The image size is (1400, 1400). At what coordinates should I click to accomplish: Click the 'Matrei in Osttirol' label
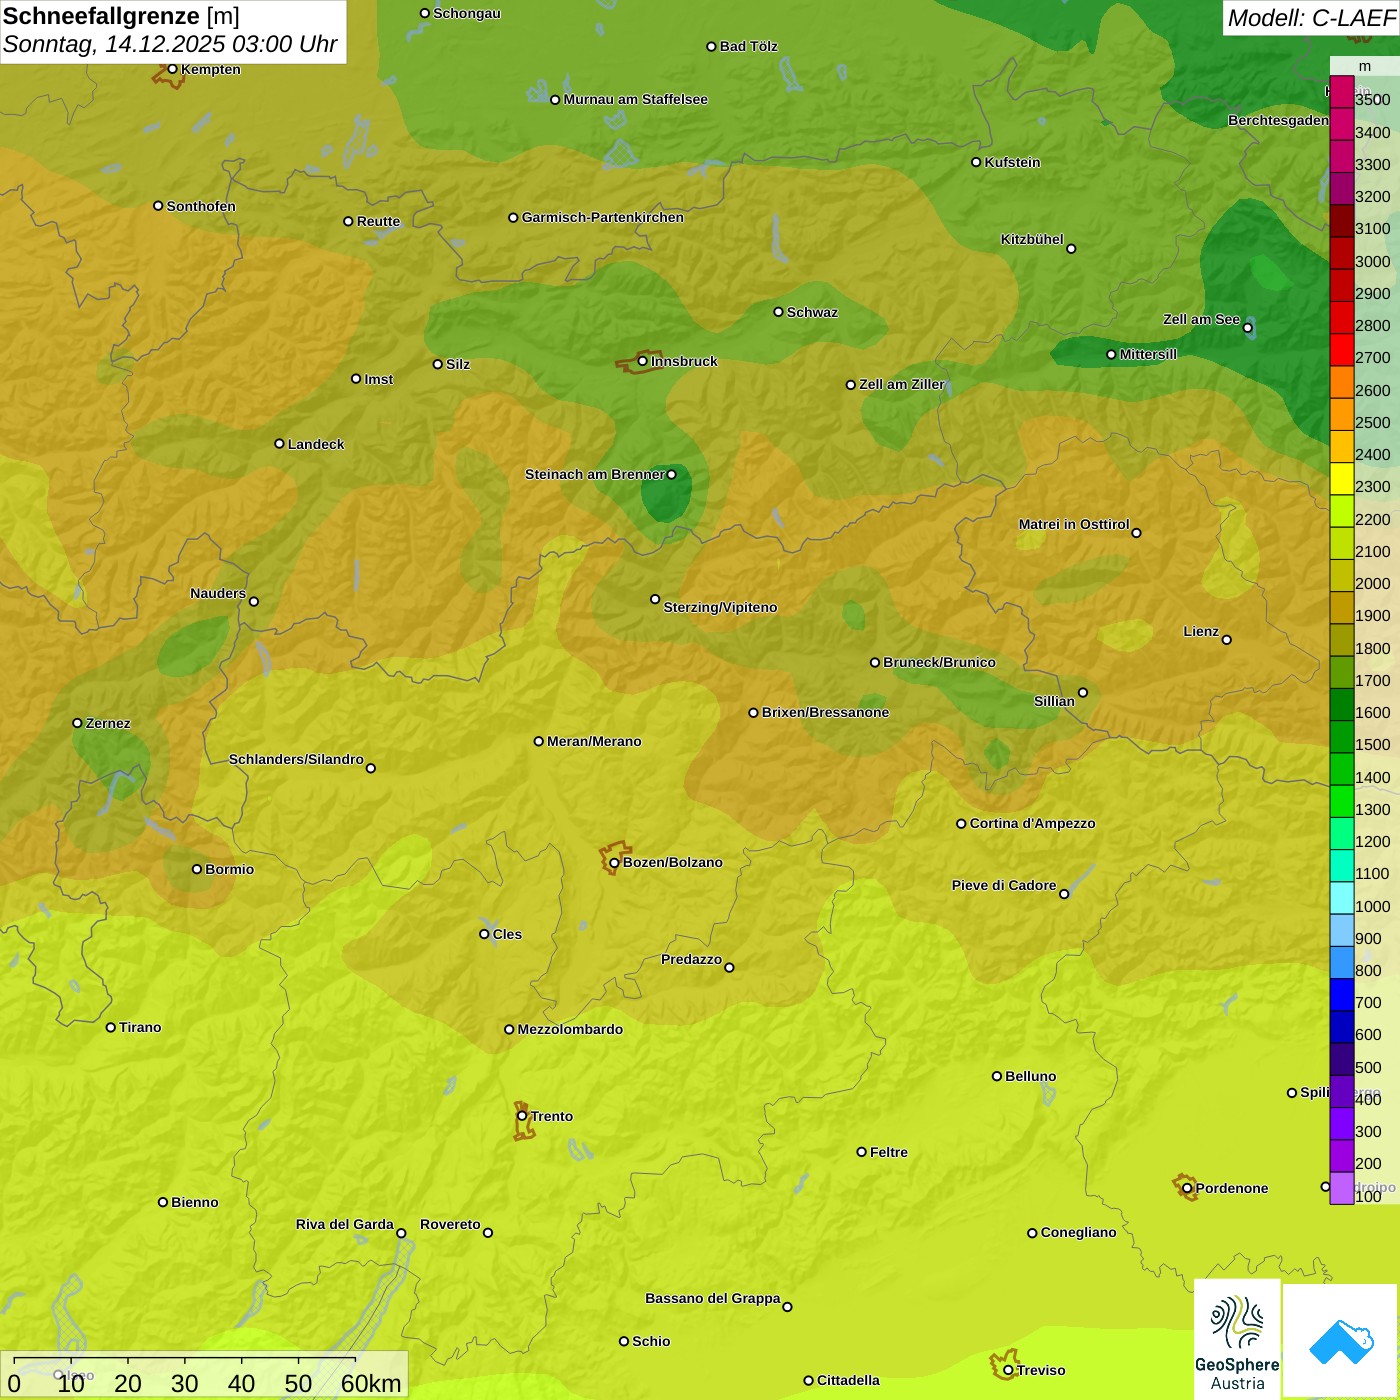[x=1074, y=524]
